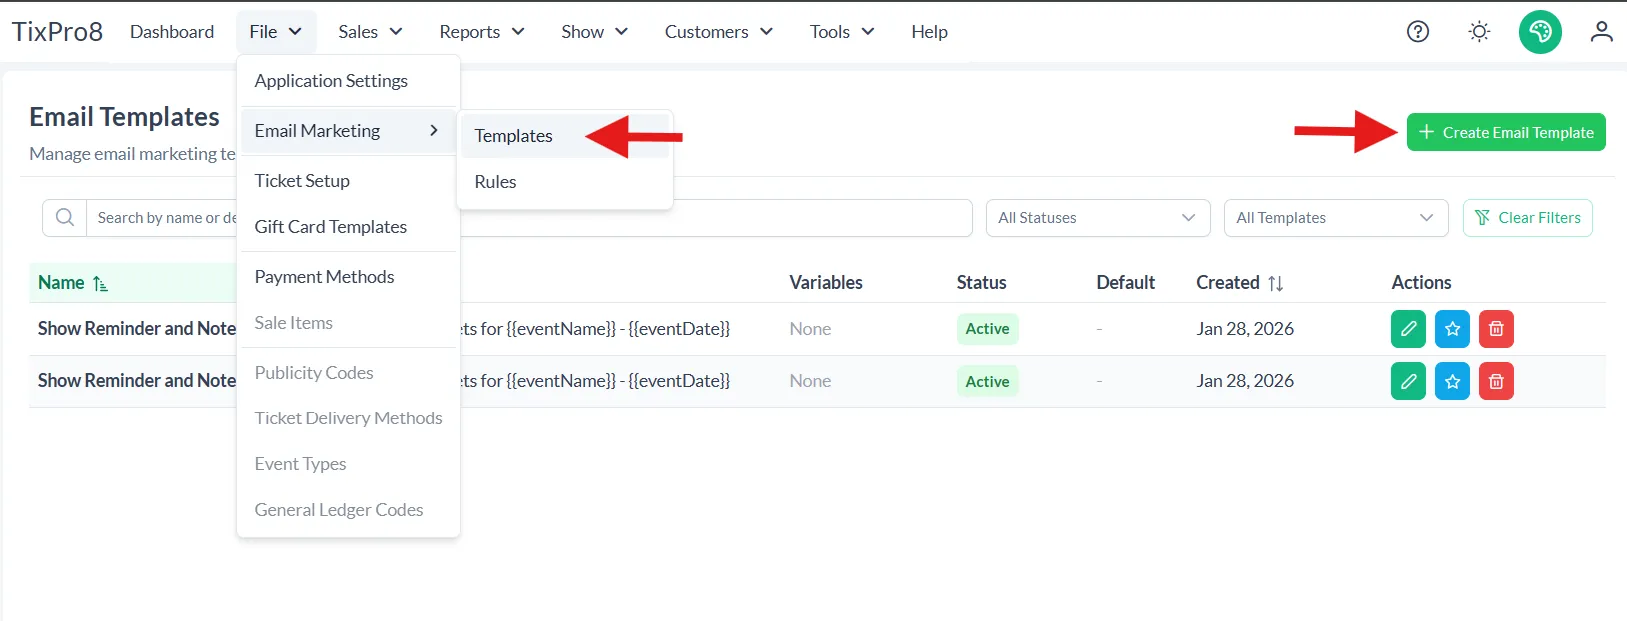This screenshot has height=621, width=1627.
Task: Open General Ledger Codes menu entry
Action: pyautogui.click(x=348, y=510)
